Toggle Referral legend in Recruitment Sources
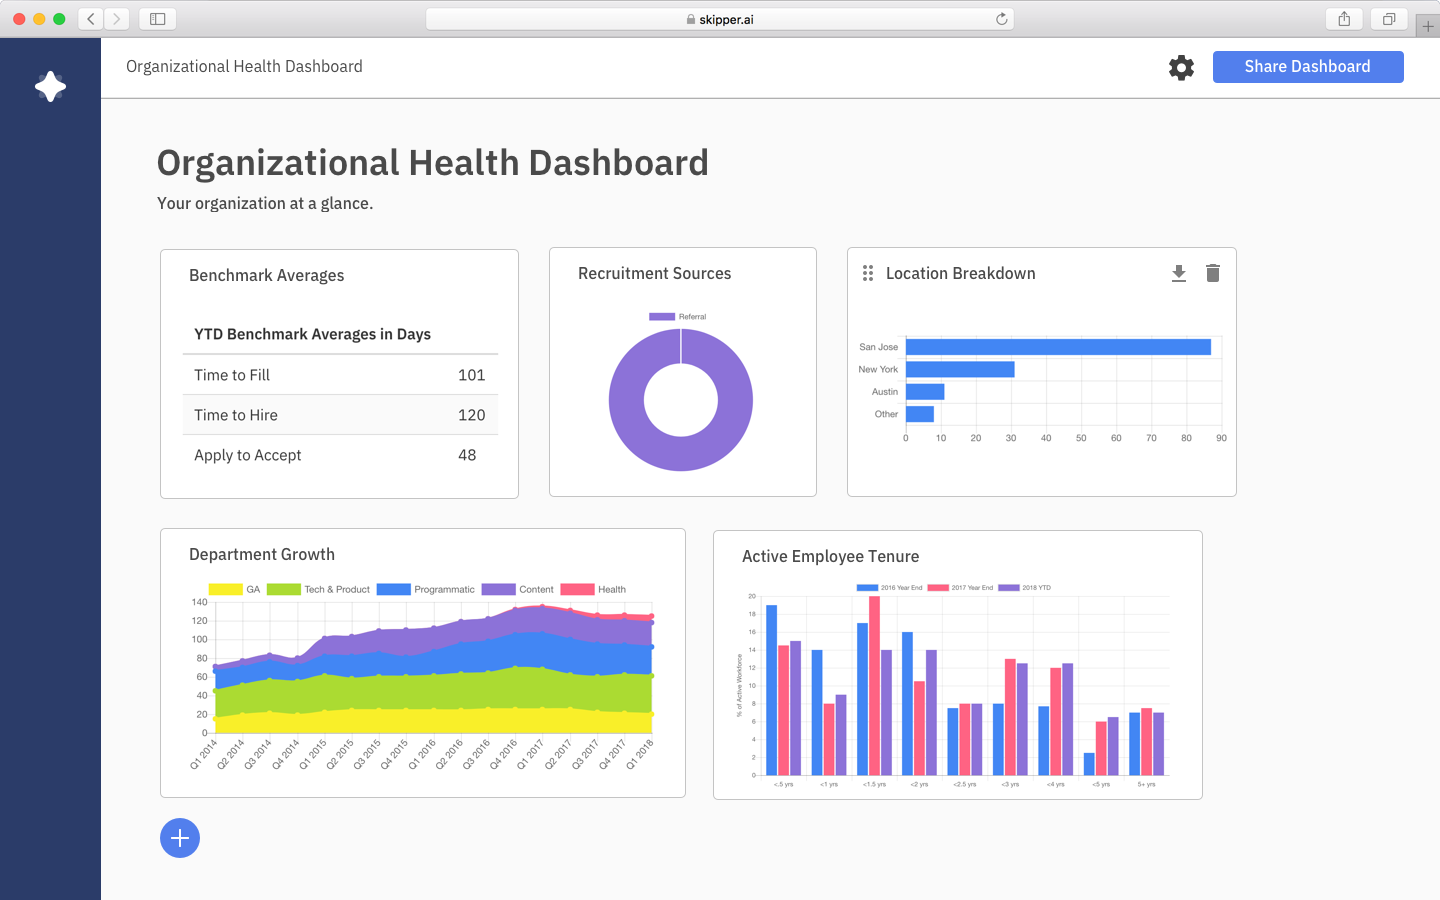The width and height of the screenshot is (1440, 900). click(x=678, y=317)
